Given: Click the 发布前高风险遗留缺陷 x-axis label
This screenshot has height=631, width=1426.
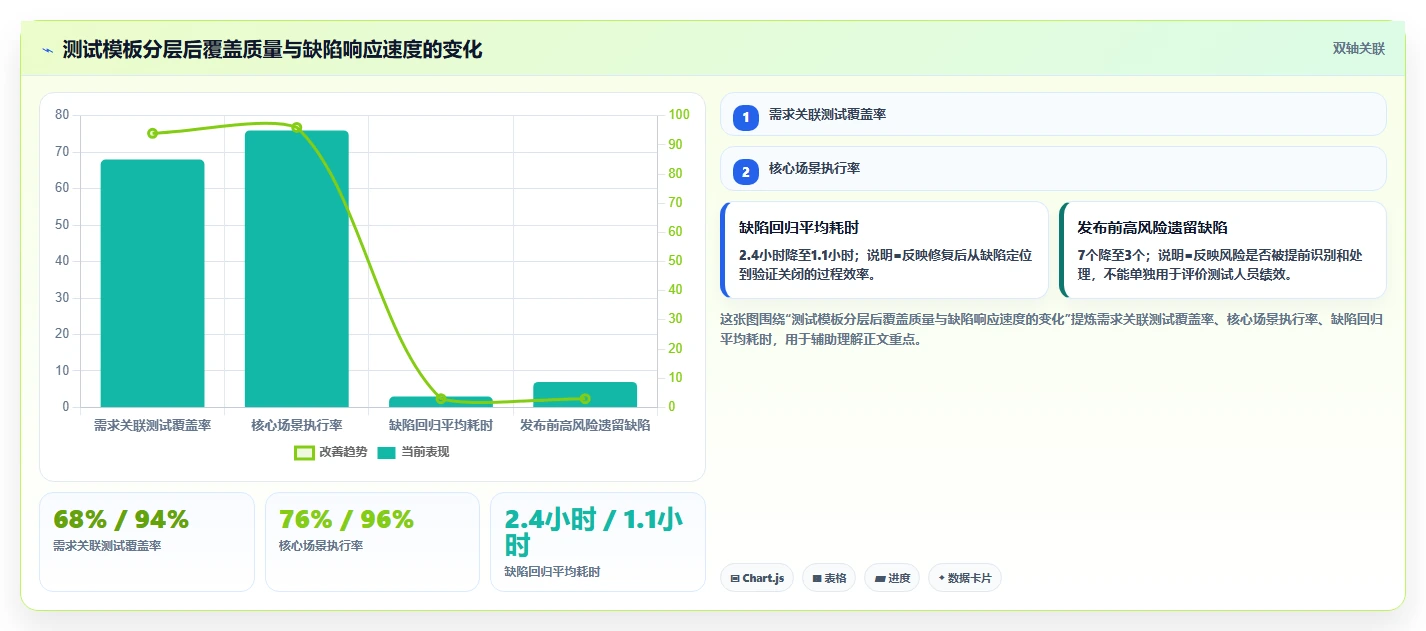Looking at the screenshot, I should tap(585, 425).
